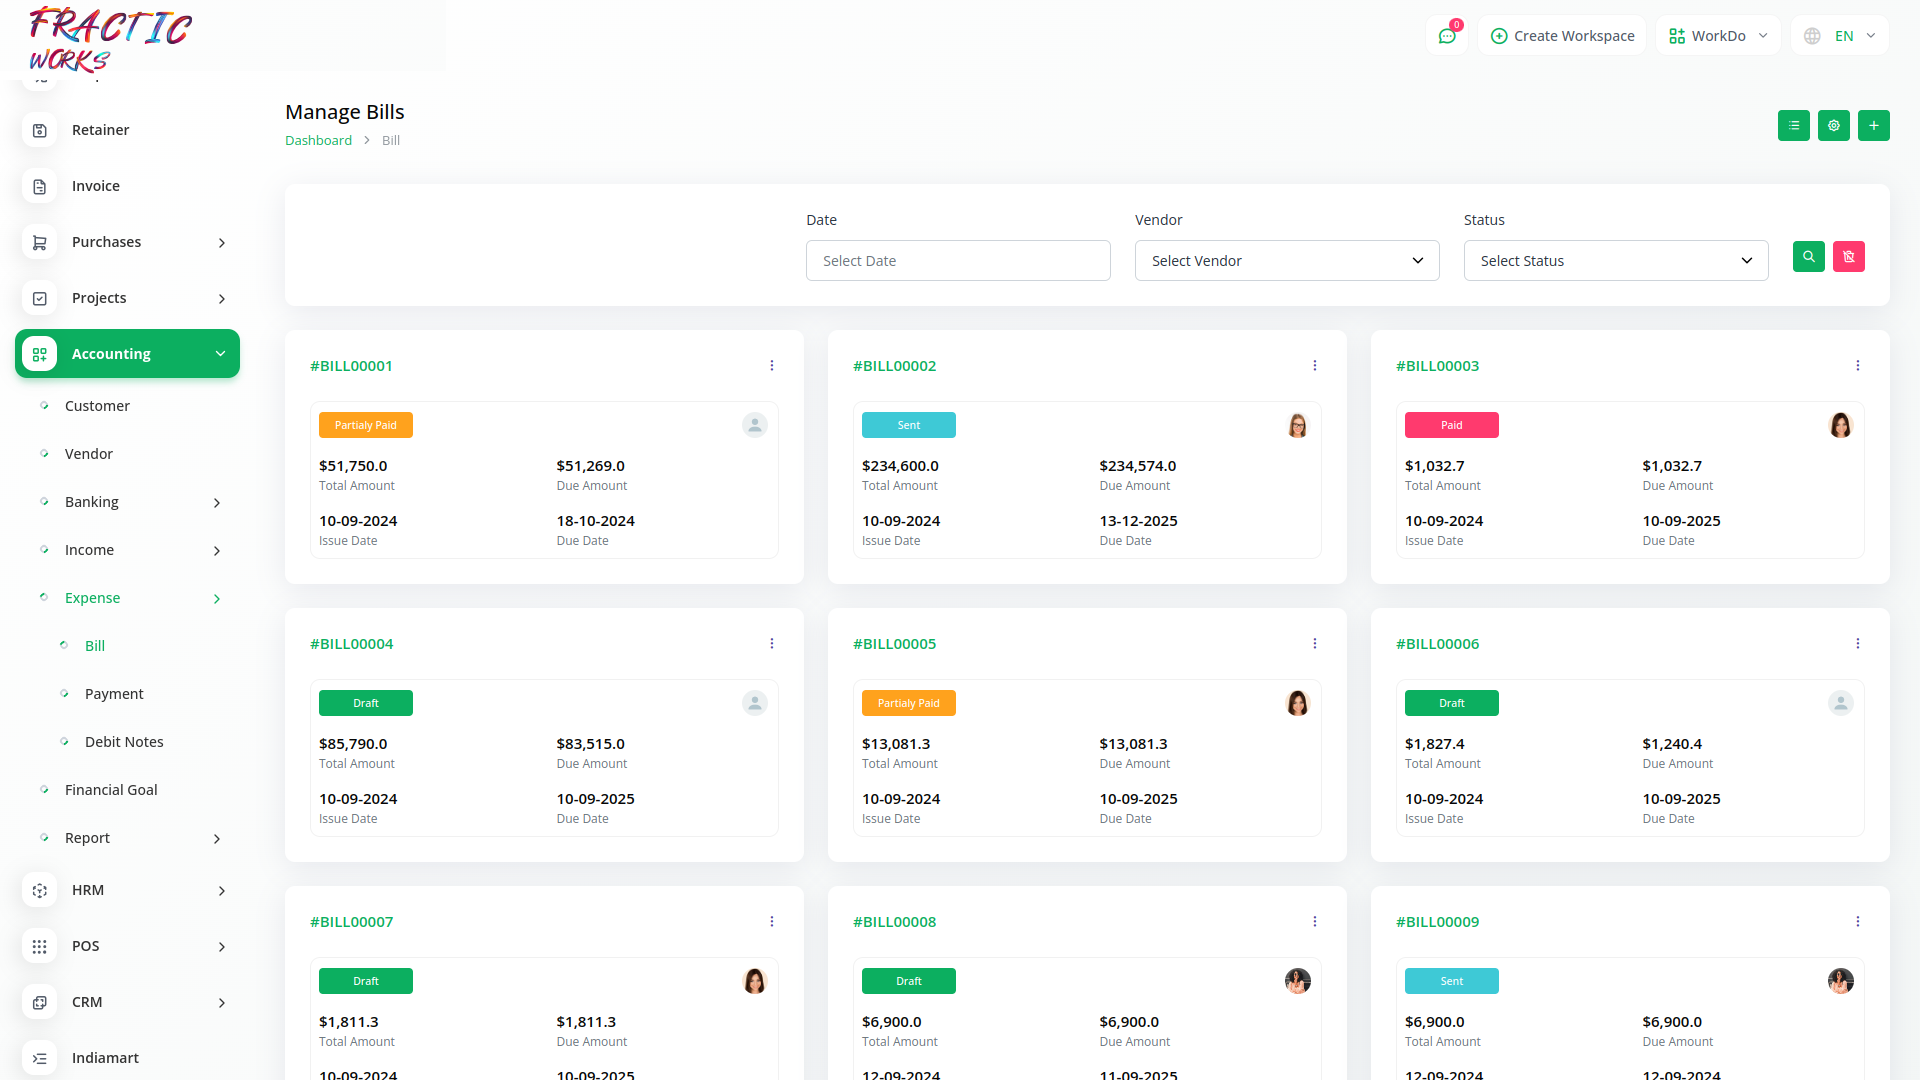Switch to the list view icon

pyautogui.click(x=1793, y=126)
